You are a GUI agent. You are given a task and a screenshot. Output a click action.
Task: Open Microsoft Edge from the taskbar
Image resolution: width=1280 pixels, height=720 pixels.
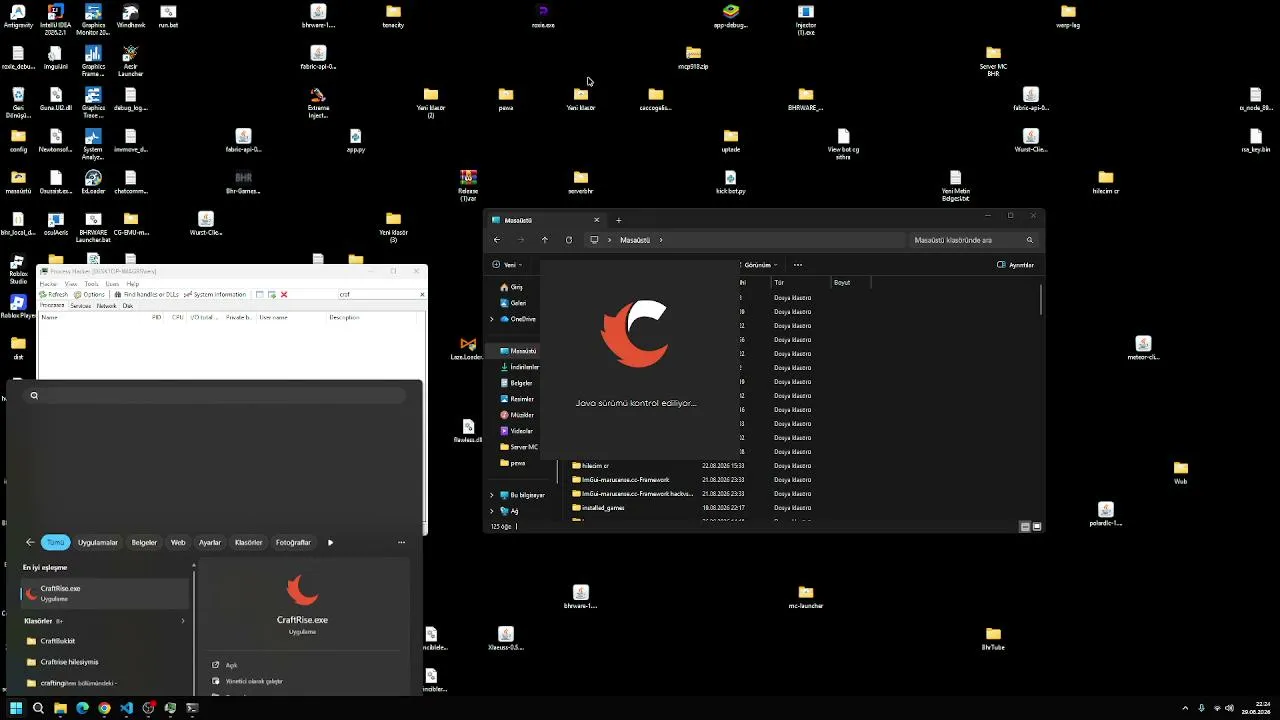82,708
